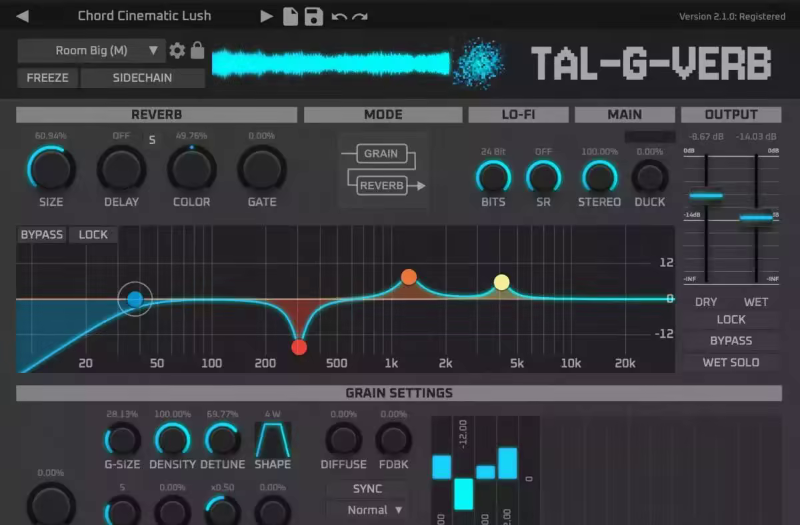Toggle output BYPASS button
Viewport: 800px width, 525px height.
(x=731, y=341)
